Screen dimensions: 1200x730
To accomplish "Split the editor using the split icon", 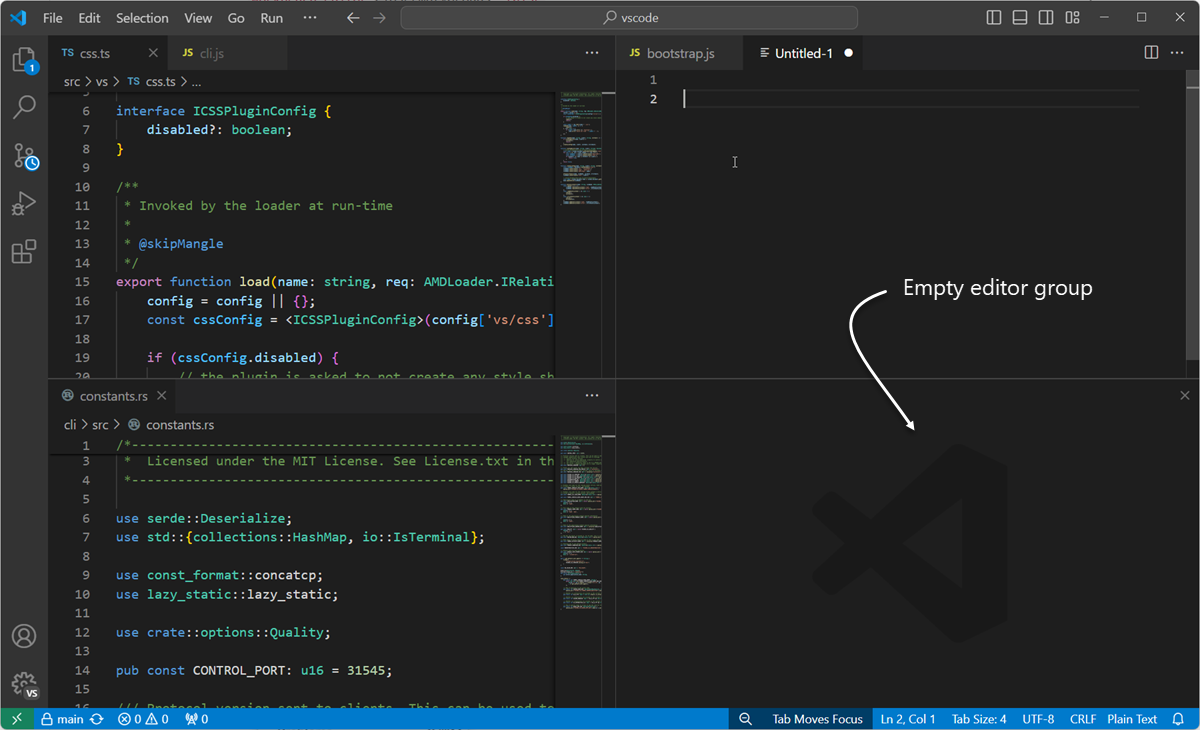I will (x=1151, y=52).
